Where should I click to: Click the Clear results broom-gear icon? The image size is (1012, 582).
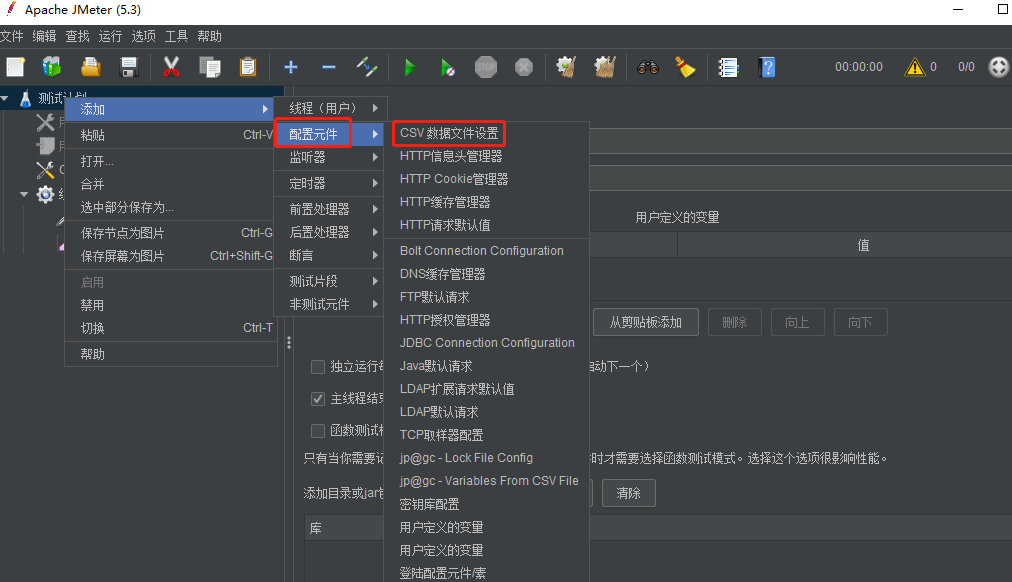click(x=566, y=67)
